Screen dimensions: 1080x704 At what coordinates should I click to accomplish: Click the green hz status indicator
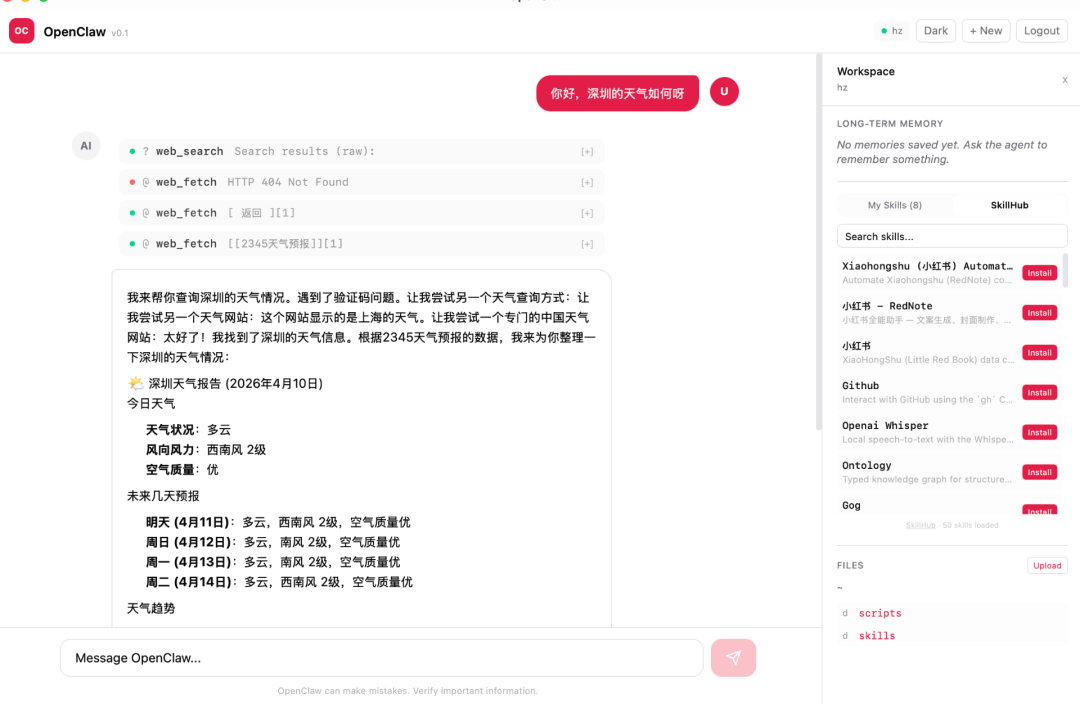[x=884, y=31]
